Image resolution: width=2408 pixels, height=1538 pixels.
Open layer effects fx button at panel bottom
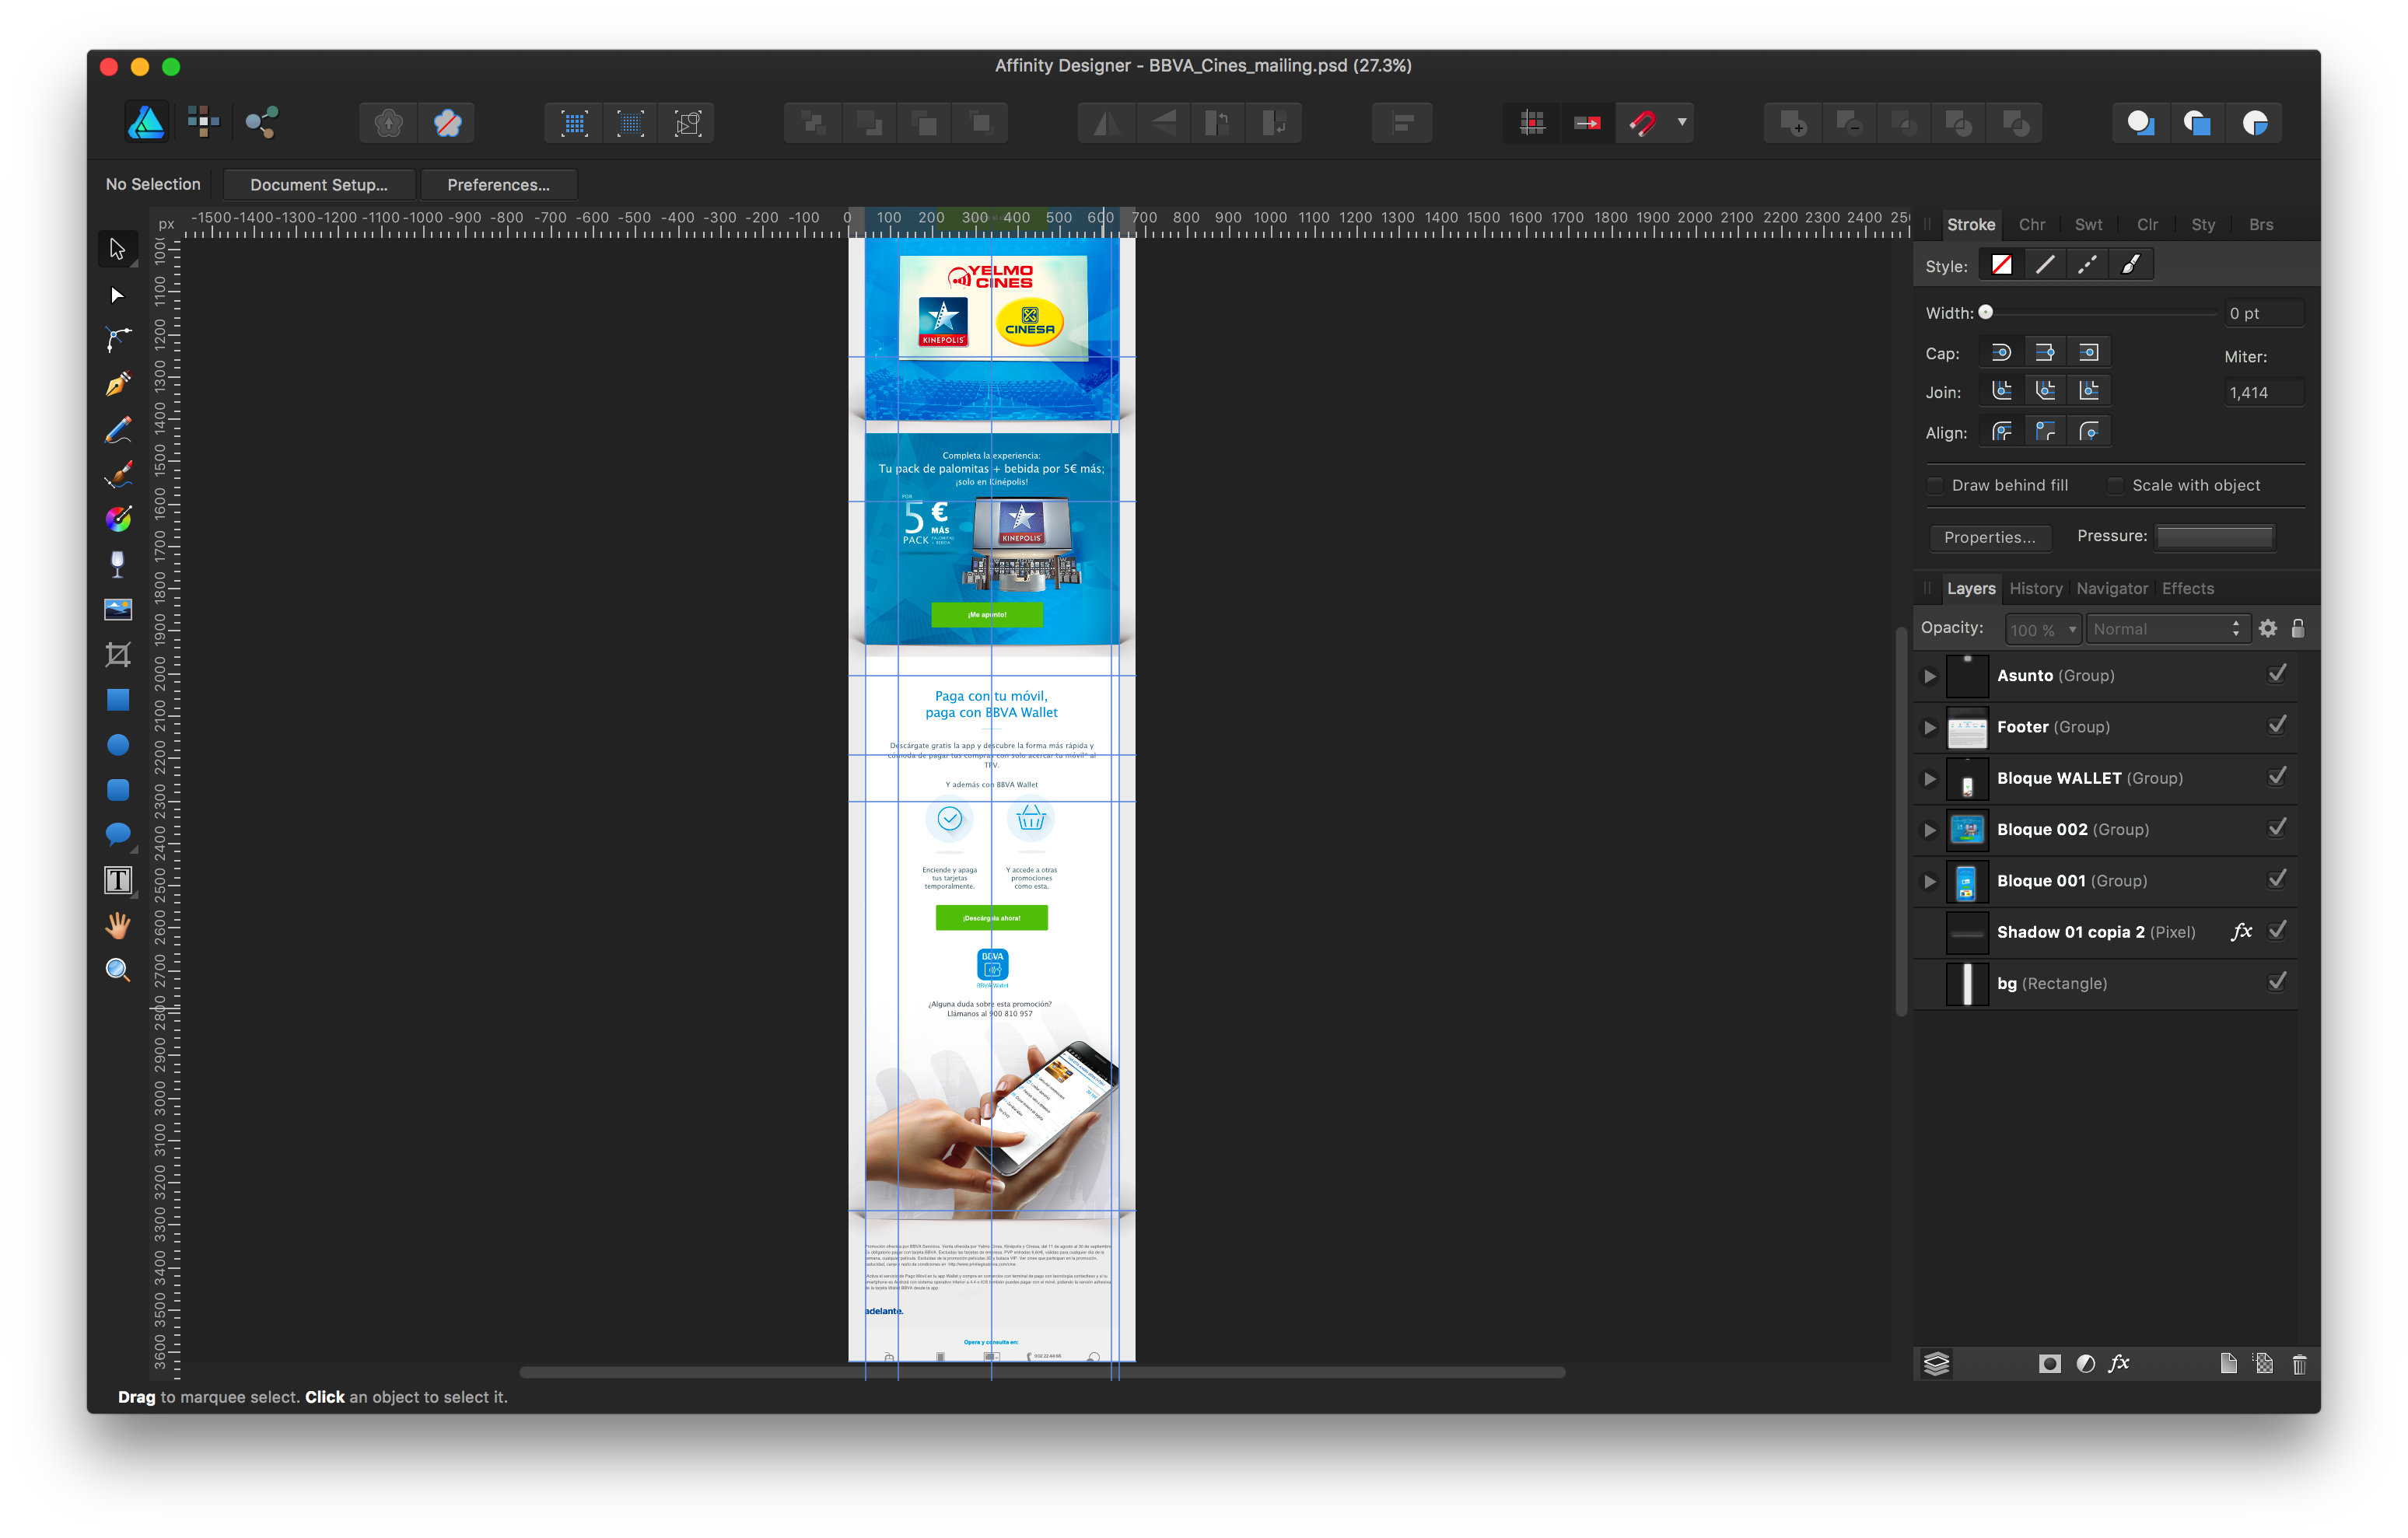click(x=2119, y=1364)
